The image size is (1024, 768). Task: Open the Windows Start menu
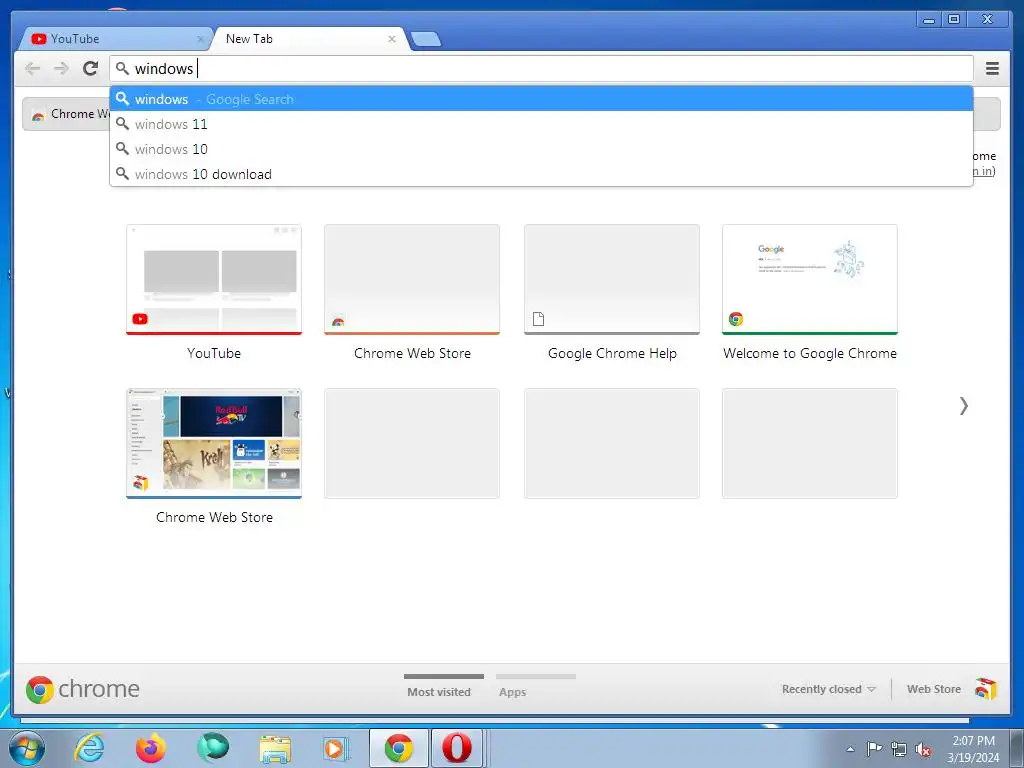[x=27, y=749]
